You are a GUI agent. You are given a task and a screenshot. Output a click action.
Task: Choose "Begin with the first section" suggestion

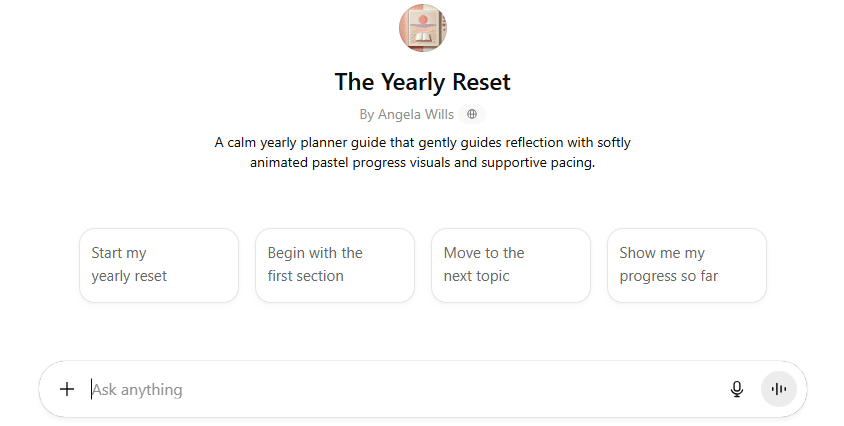(x=335, y=265)
